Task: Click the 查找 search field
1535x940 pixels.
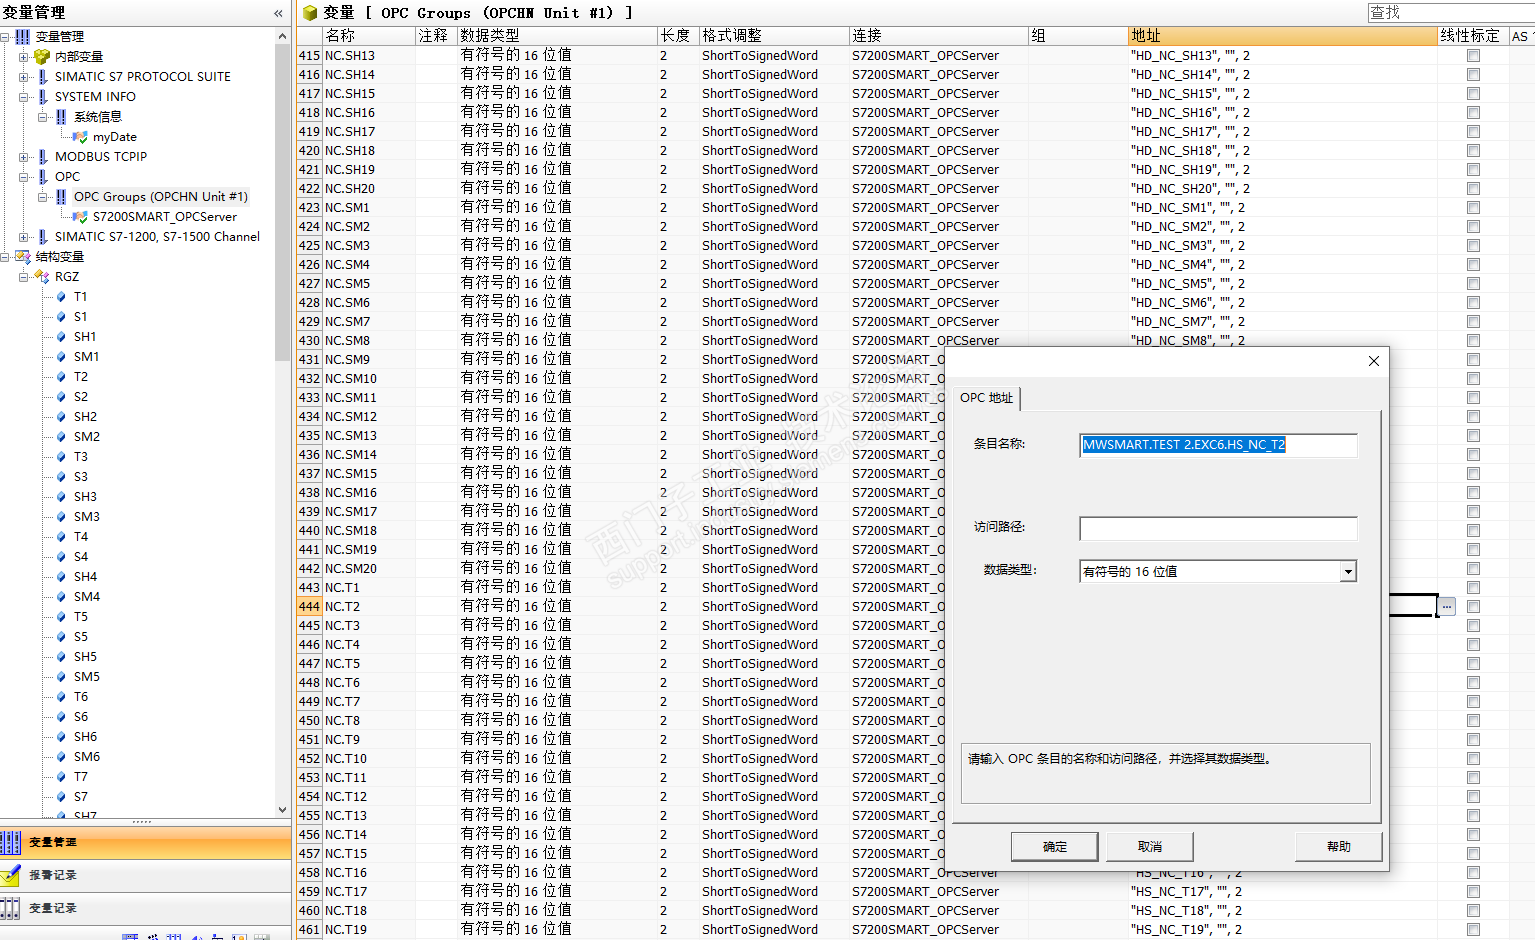Action: click(x=1451, y=12)
